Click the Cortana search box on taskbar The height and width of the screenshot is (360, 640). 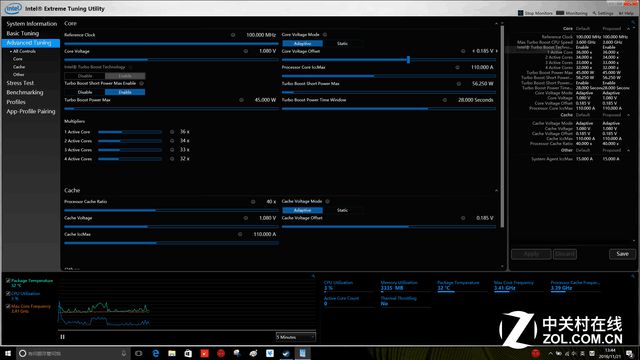click(73, 353)
